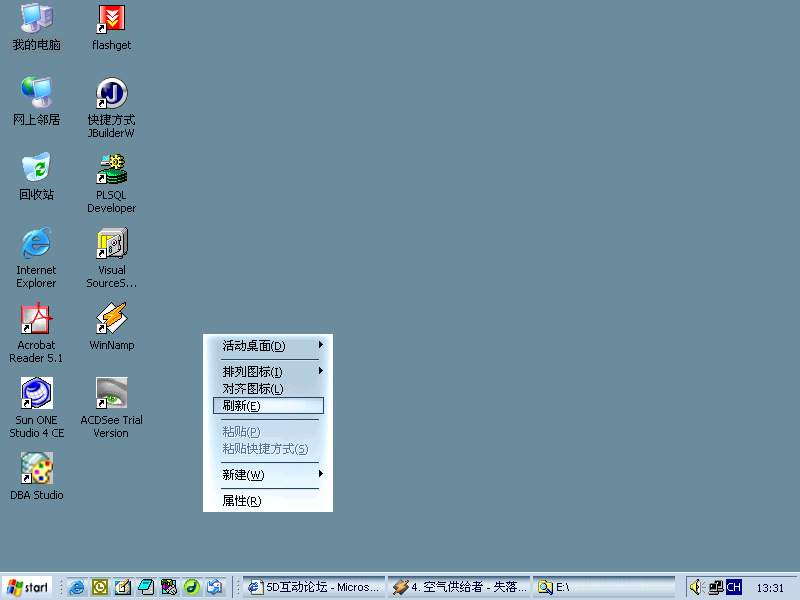
Task: Click the Internet Explorer desktop icon
Action: pyautogui.click(x=36, y=243)
